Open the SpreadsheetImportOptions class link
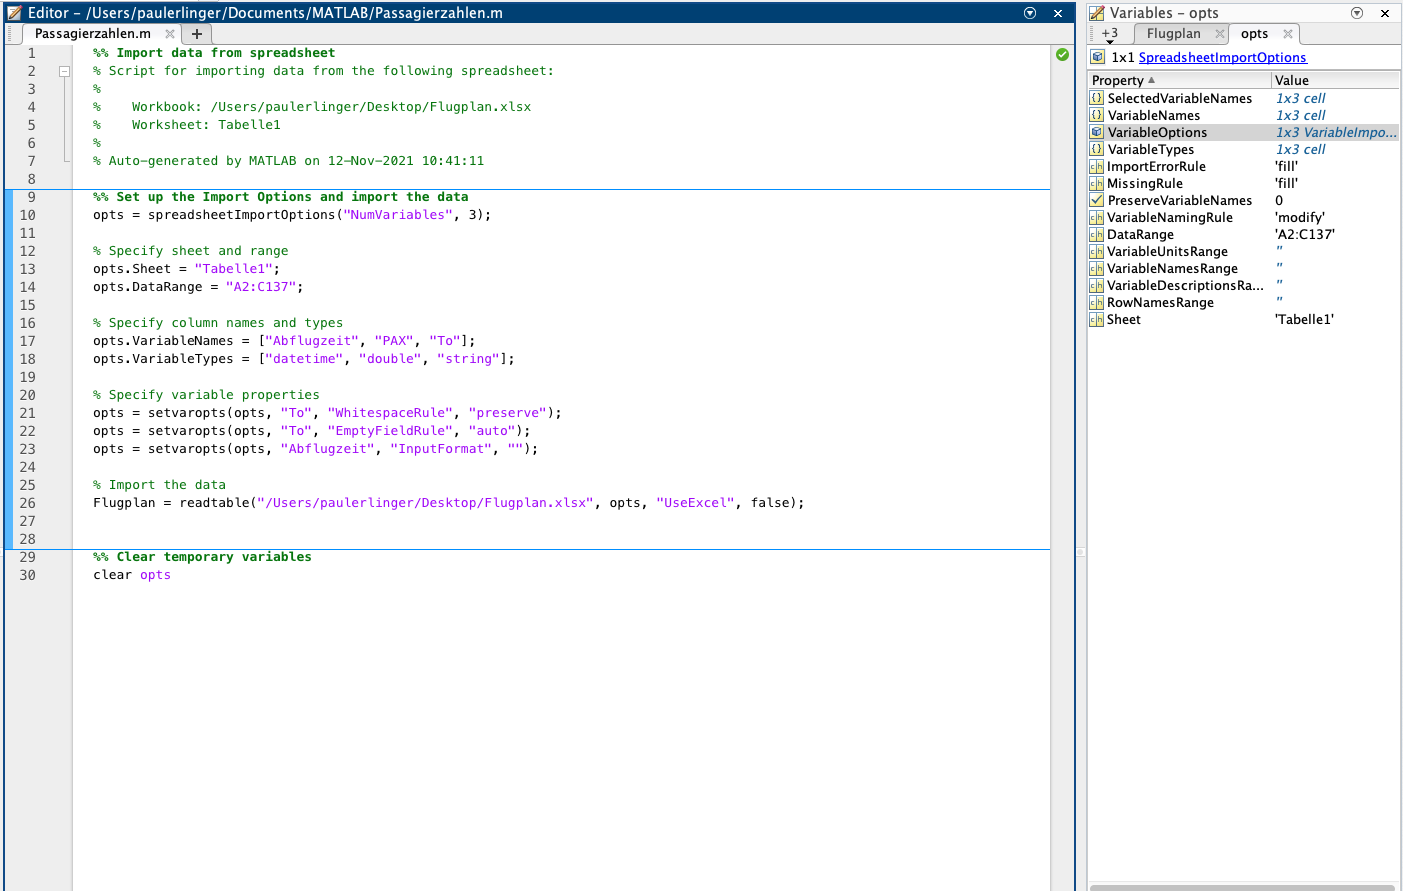 pyautogui.click(x=1222, y=58)
